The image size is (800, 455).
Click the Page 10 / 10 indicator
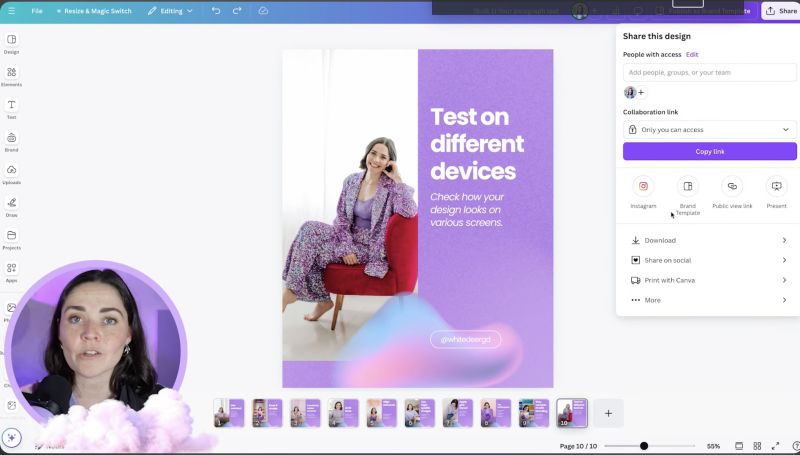click(x=578, y=446)
